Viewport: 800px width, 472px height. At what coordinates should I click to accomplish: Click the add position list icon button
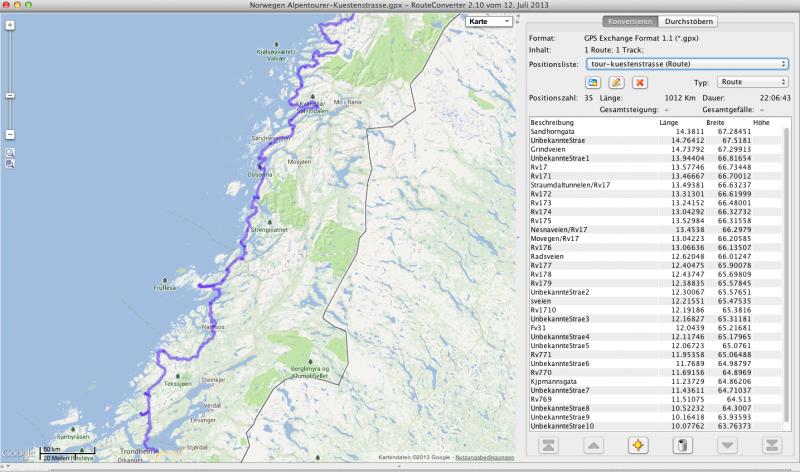click(593, 81)
